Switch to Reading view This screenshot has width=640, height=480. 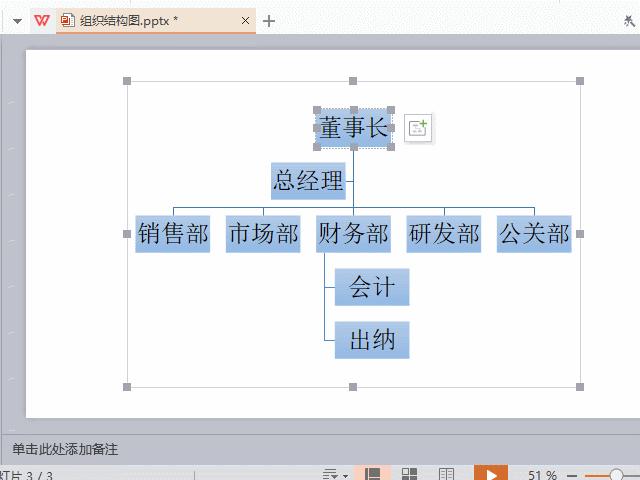coord(447,473)
